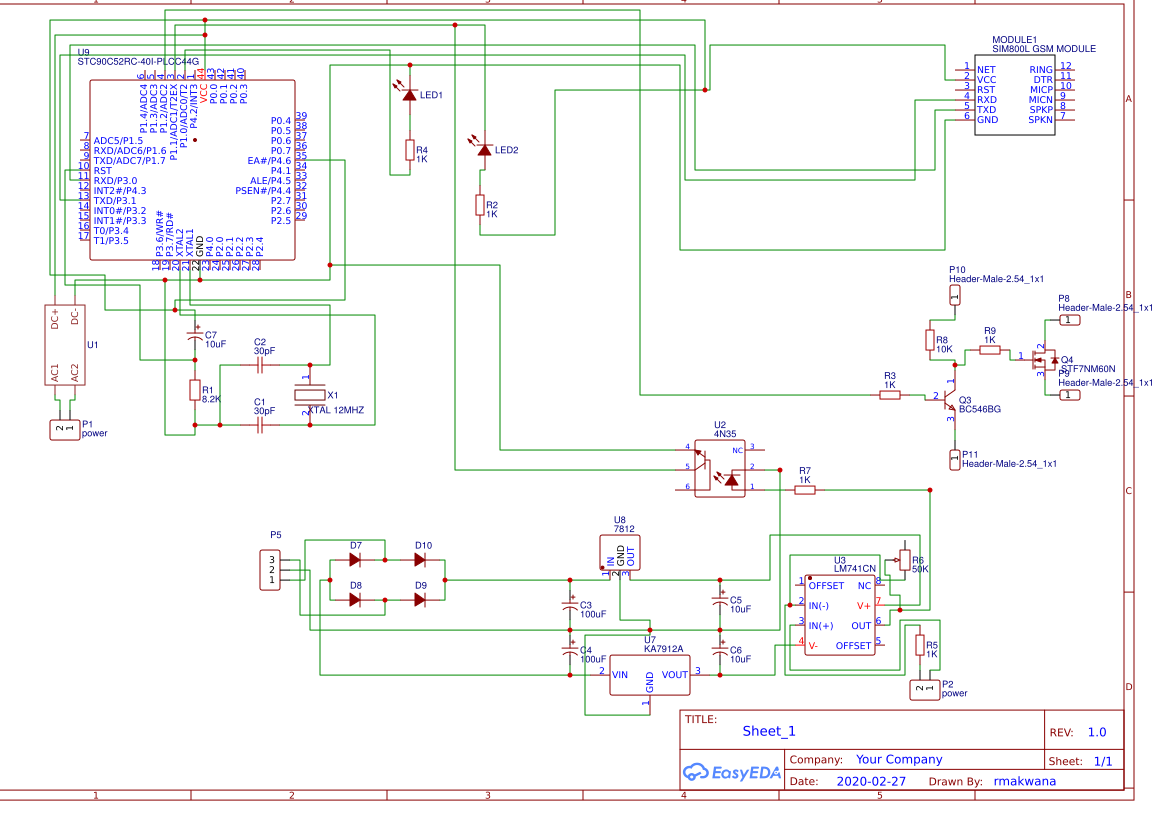Click resistor R8 10K
The width and height of the screenshot is (1169, 832).
pos(930,341)
